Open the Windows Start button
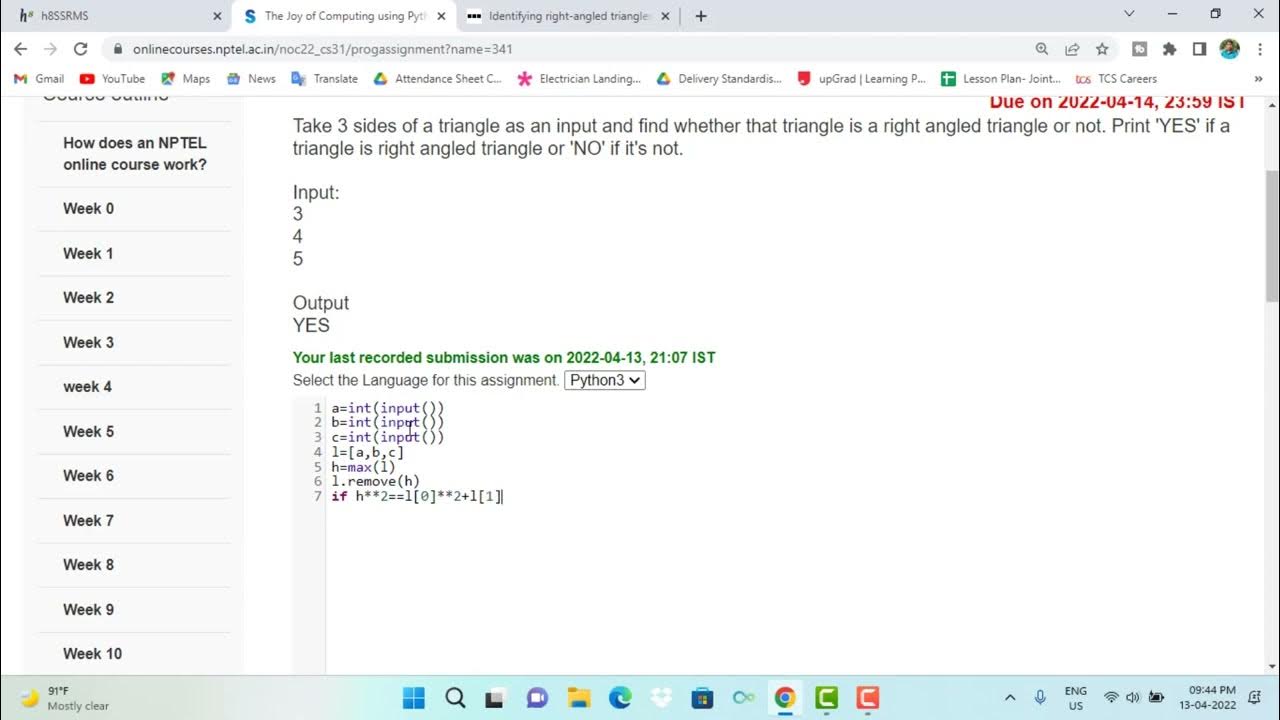The height and width of the screenshot is (720, 1280). pos(413,698)
